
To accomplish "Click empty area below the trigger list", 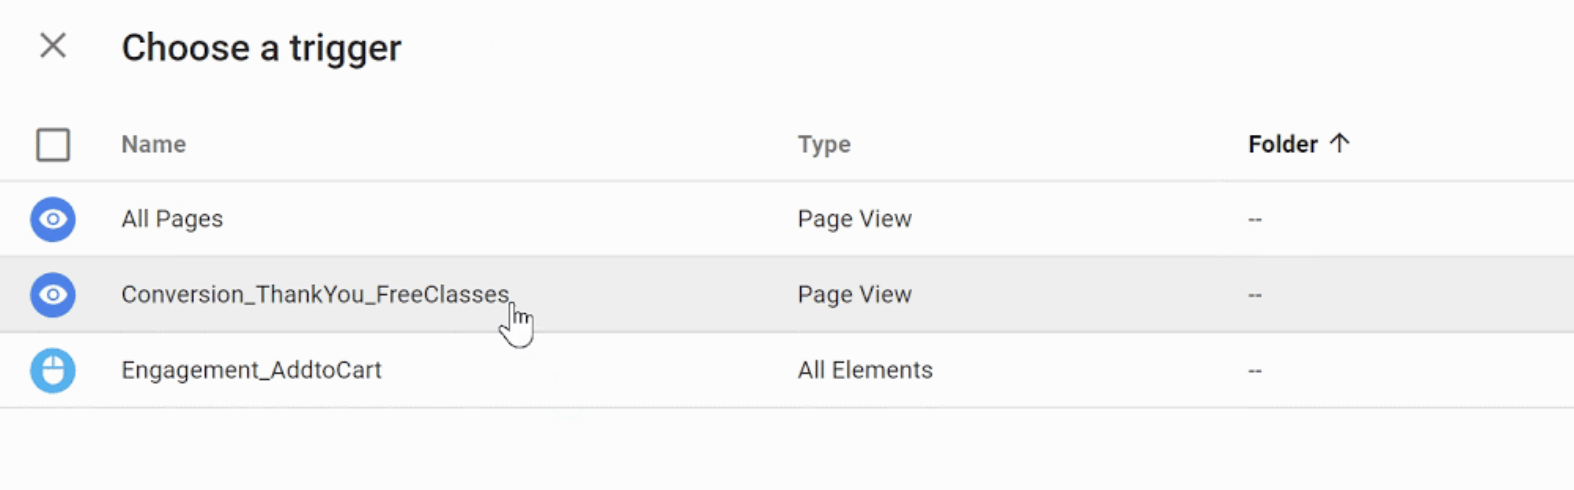I will pyautogui.click(x=786, y=450).
